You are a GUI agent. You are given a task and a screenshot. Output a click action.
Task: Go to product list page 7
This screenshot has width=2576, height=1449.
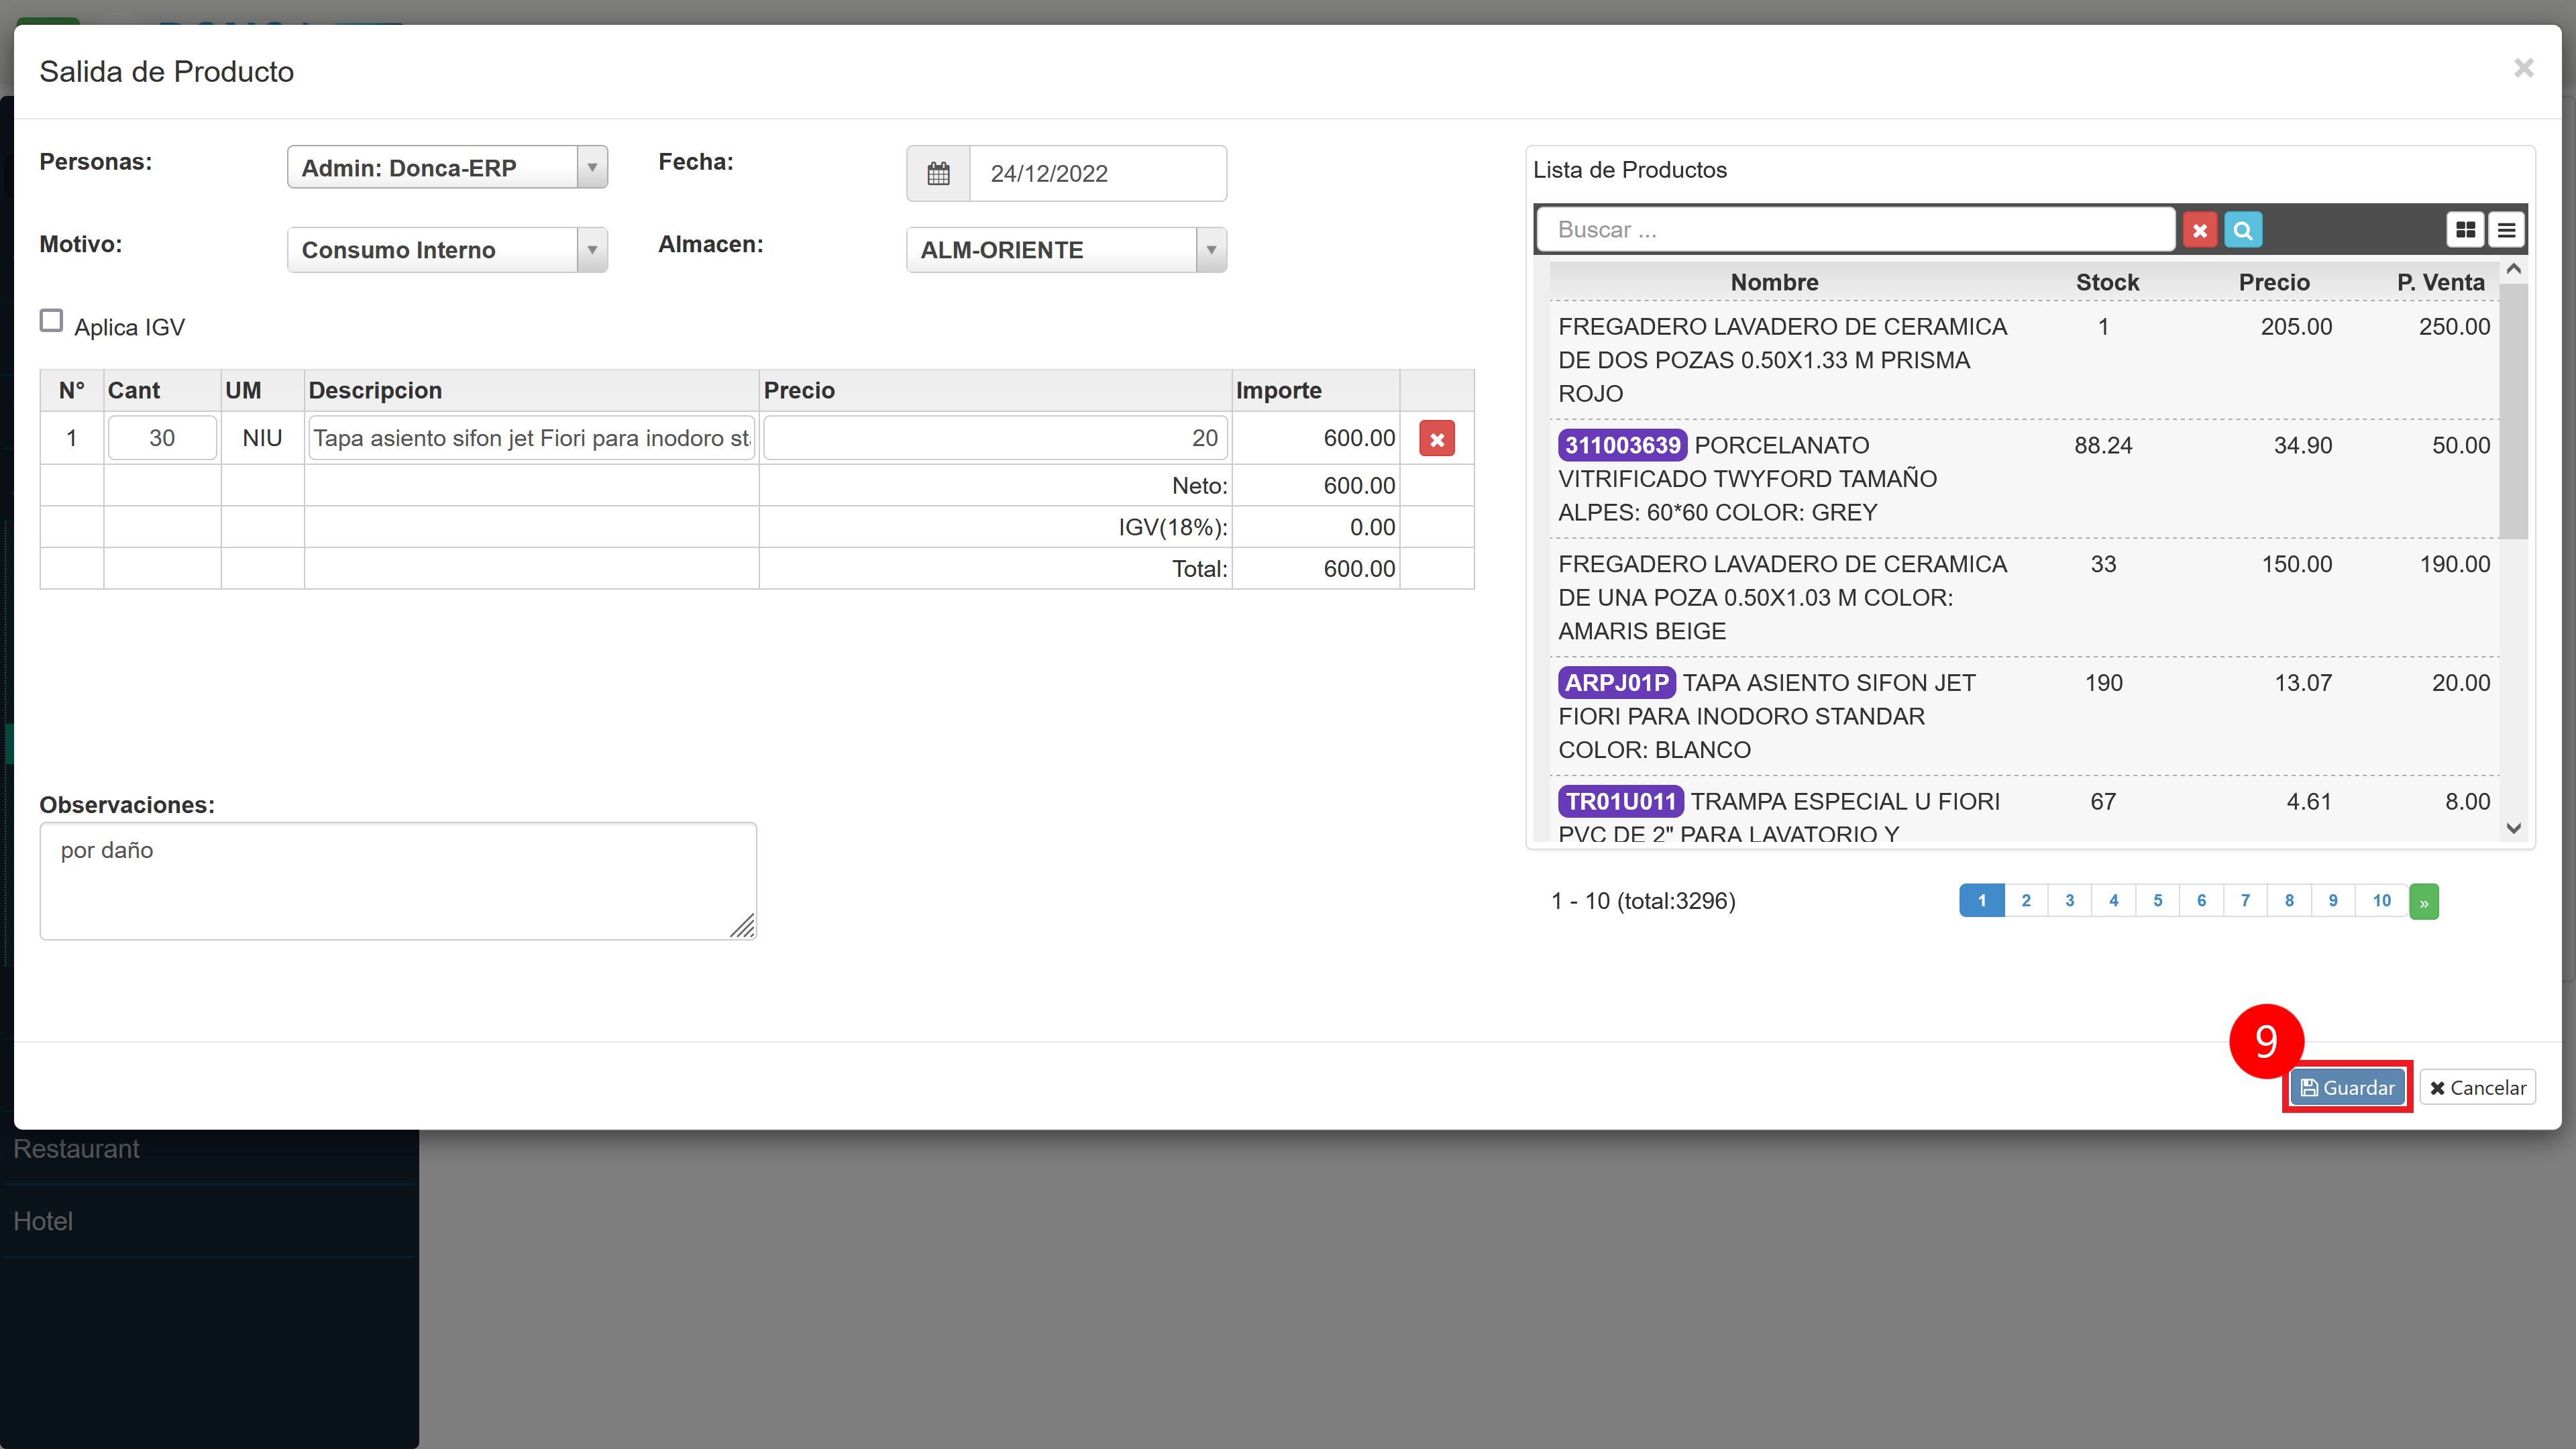point(2245,901)
